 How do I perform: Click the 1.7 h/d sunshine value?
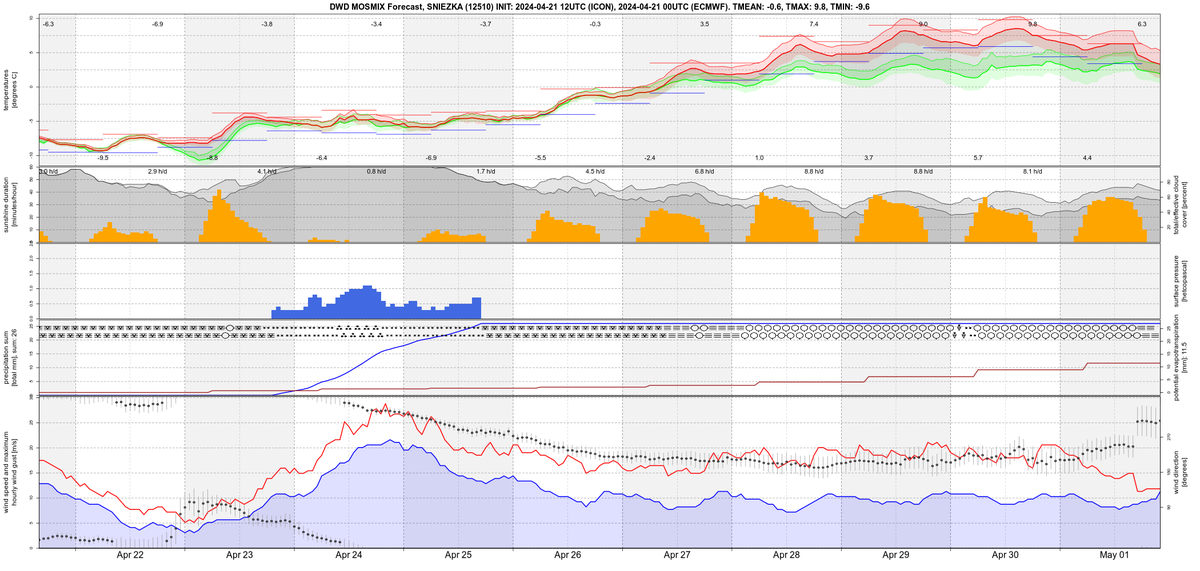pyautogui.click(x=486, y=172)
